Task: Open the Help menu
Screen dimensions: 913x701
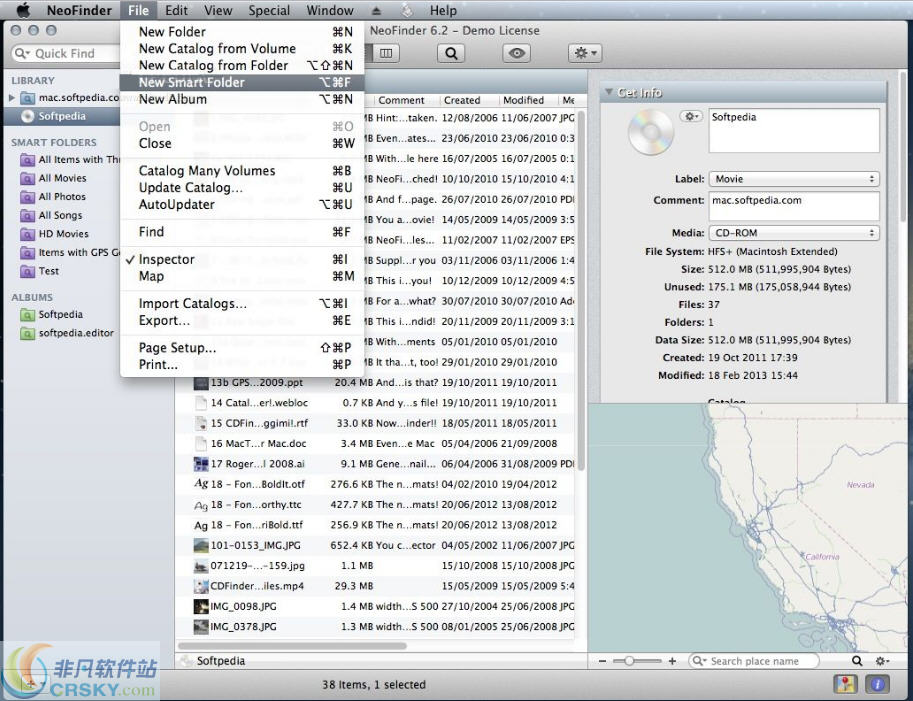Action: click(443, 10)
